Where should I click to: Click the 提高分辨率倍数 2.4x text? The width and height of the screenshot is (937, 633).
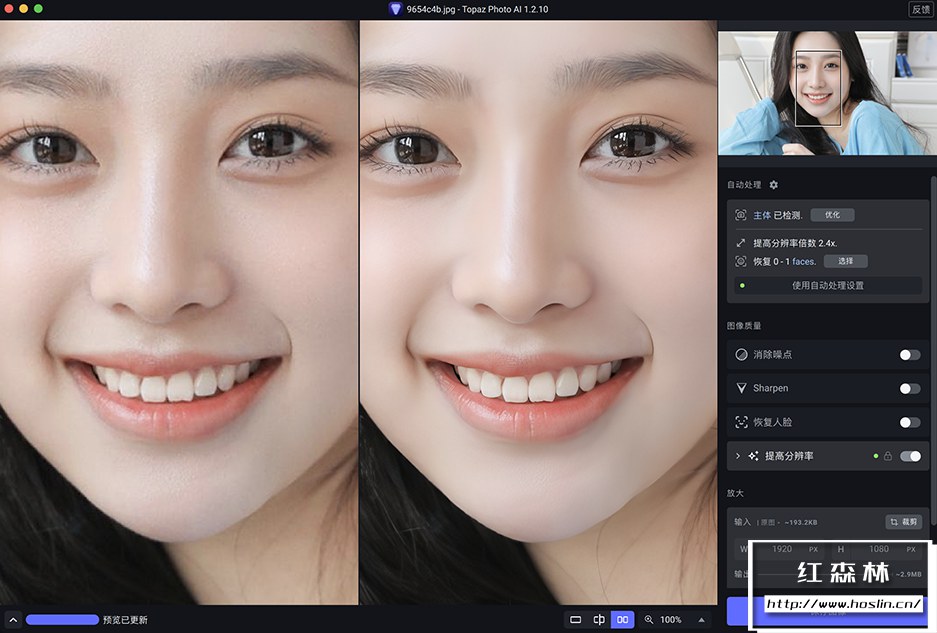pyautogui.click(x=795, y=243)
